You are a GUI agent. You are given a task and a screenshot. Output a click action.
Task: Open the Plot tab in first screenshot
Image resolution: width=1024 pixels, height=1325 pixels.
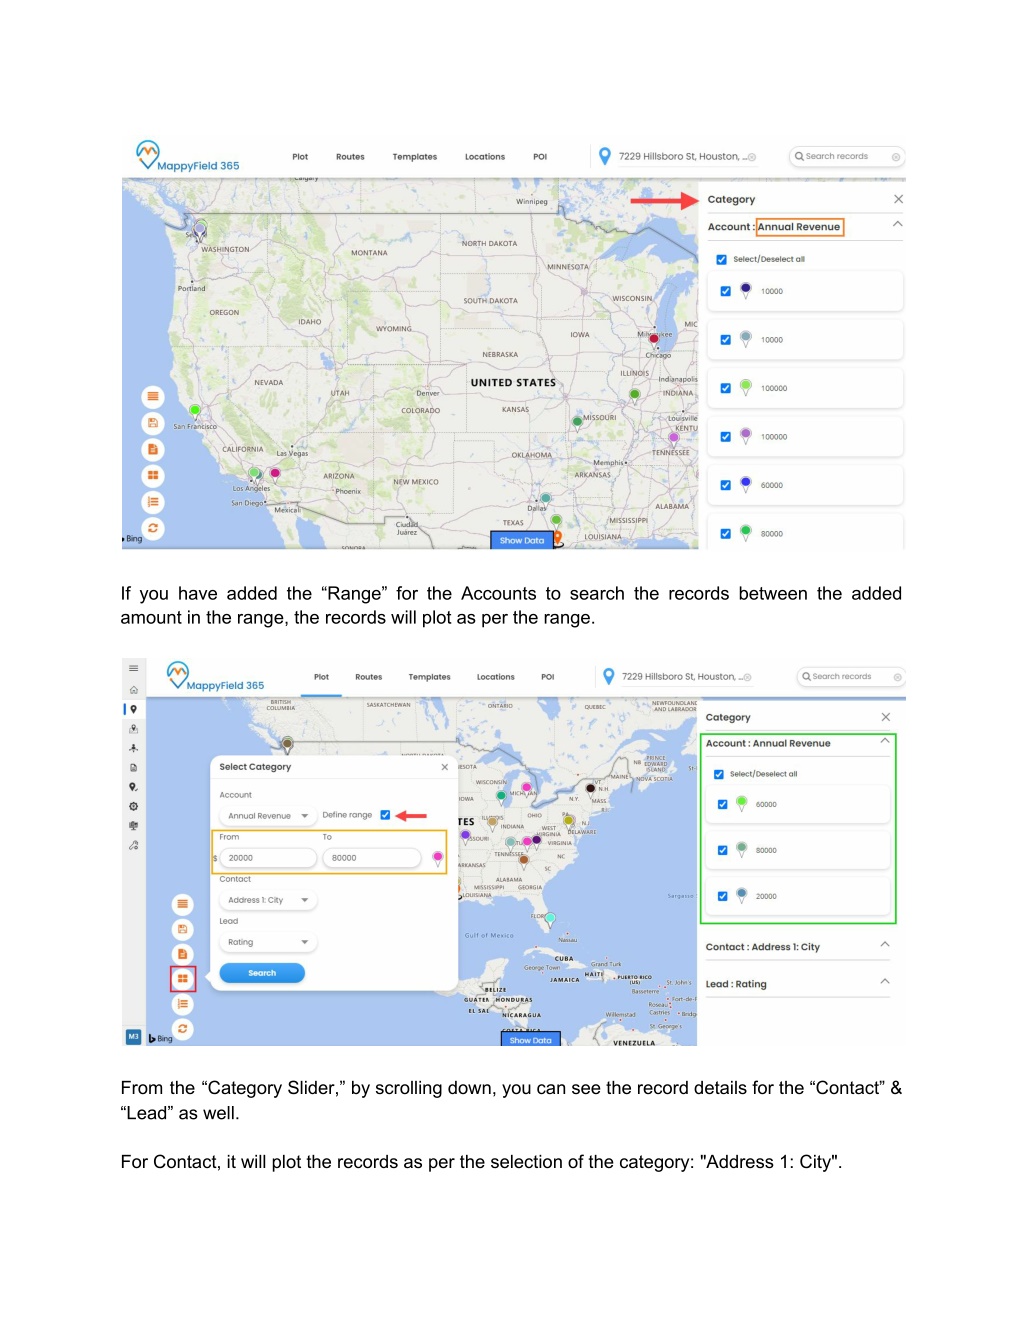[x=300, y=157]
